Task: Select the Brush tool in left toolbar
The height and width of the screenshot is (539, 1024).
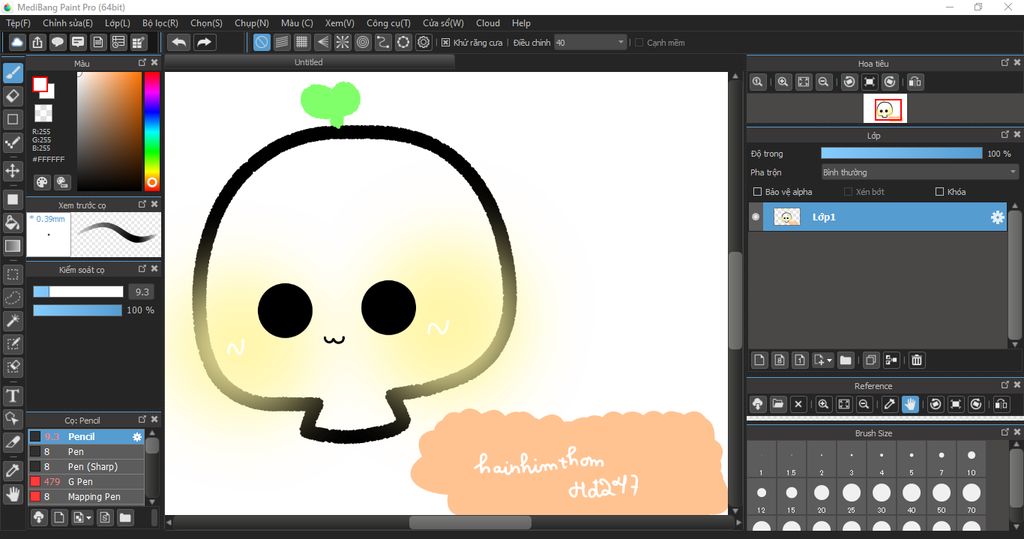Action: click(x=13, y=73)
